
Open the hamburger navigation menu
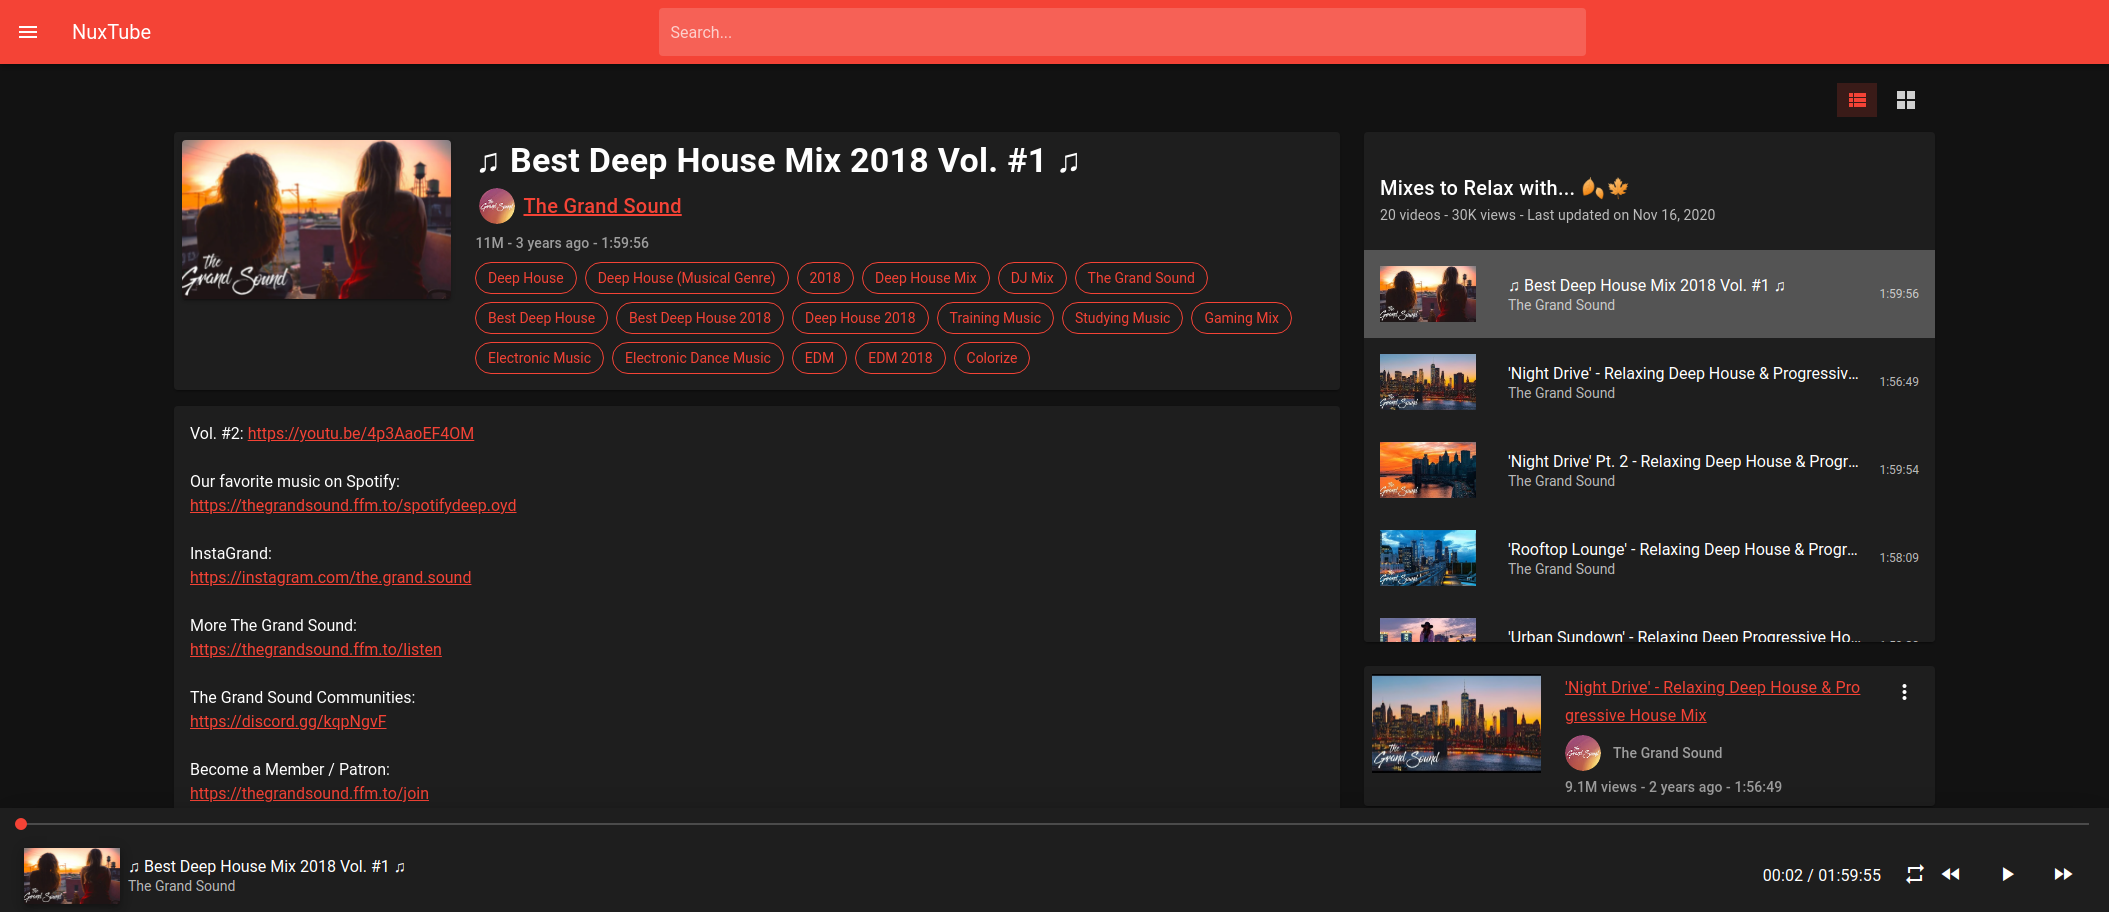(28, 32)
